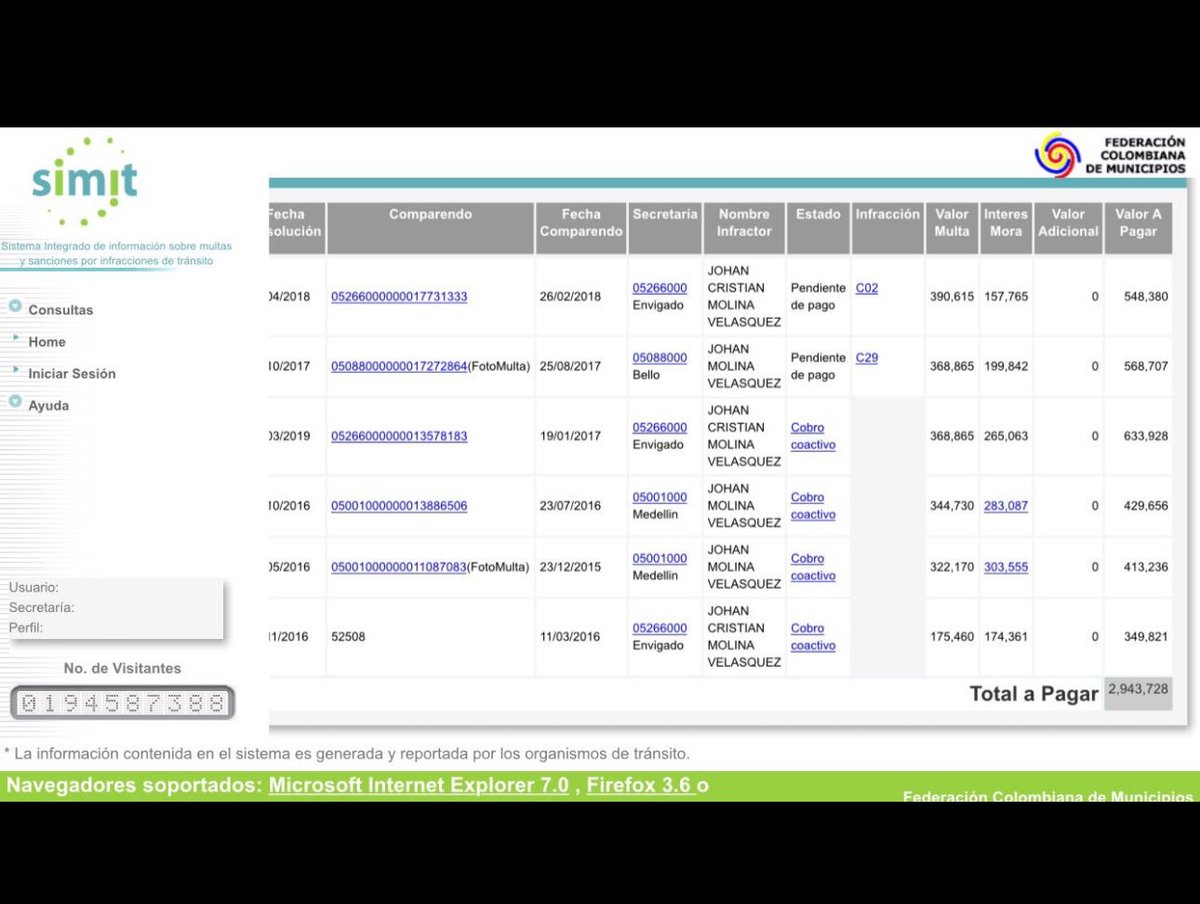This screenshot has width=1200, height=904.
Task: Click the Estado column header
Action: [818, 229]
